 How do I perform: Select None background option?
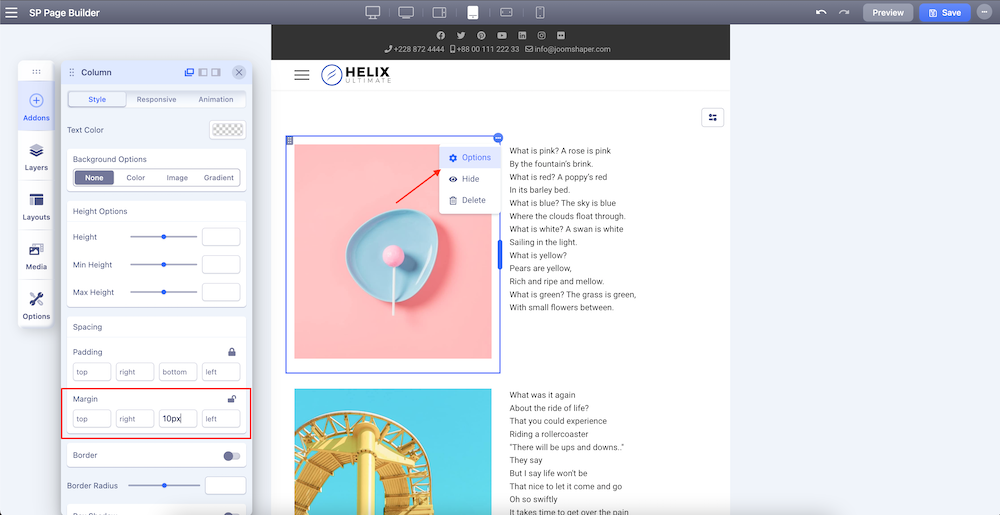[94, 178]
